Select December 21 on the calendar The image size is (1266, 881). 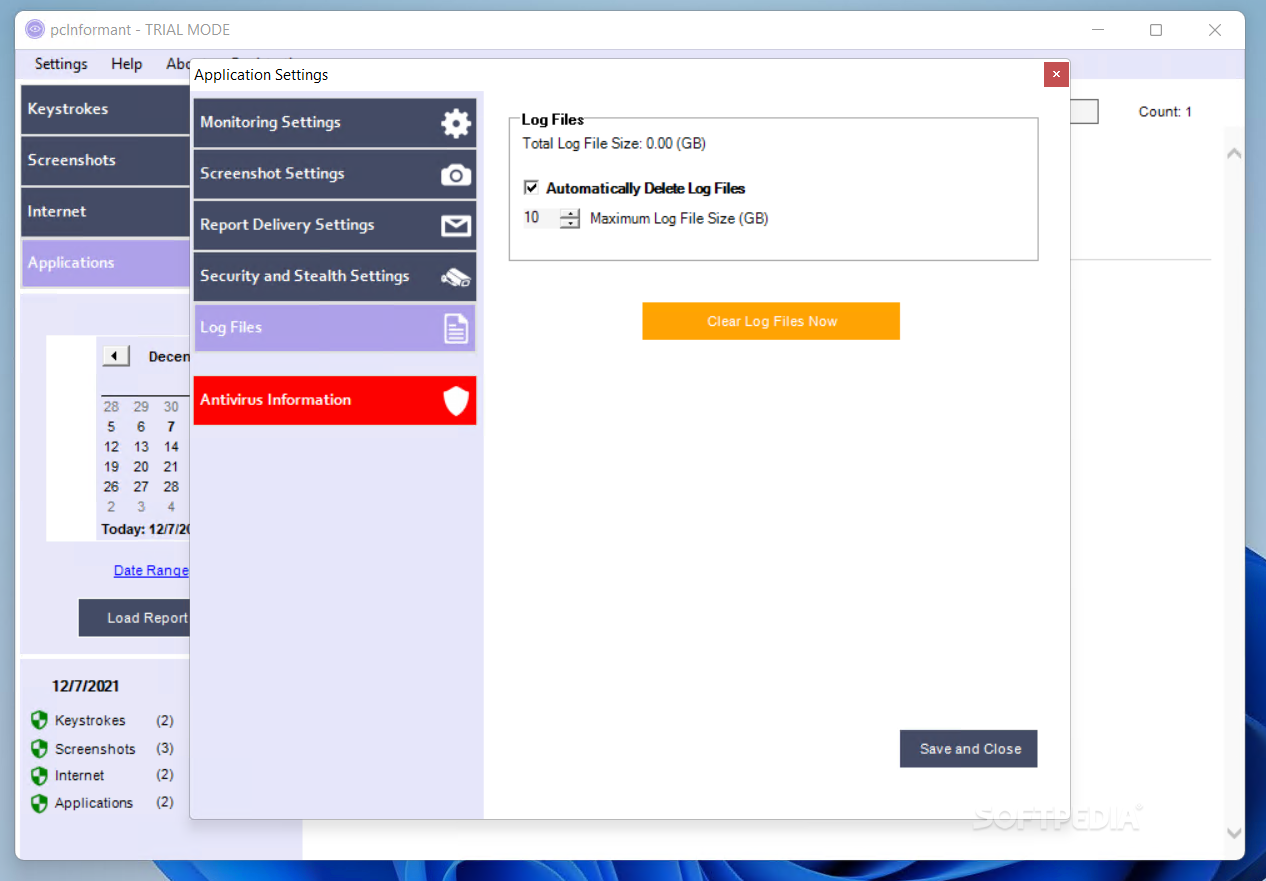[x=171, y=467]
